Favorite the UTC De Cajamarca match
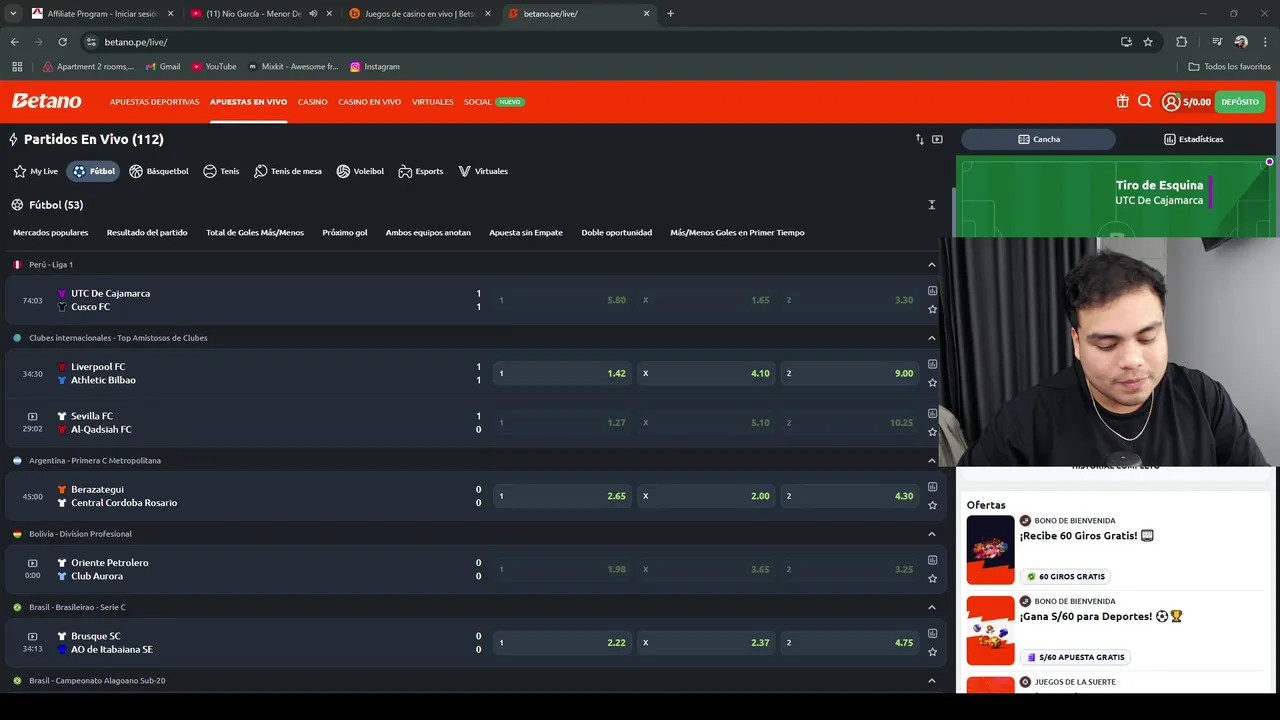This screenshot has height=720, width=1280. click(932, 309)
